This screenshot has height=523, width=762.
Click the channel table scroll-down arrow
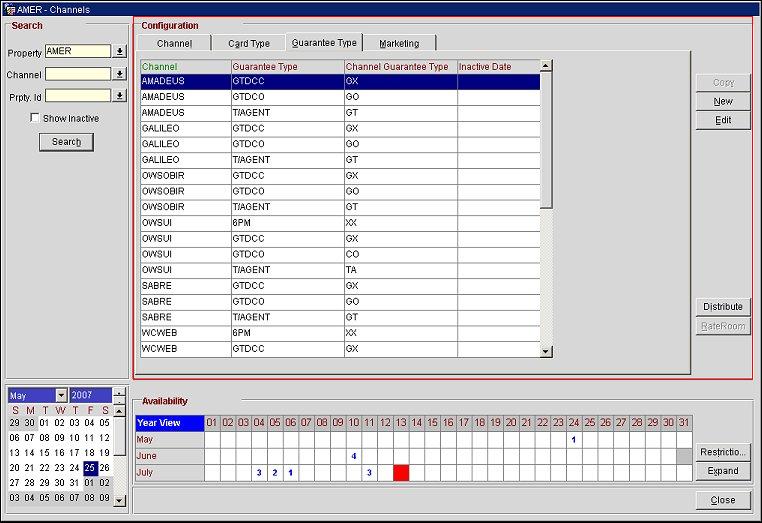click(x=546, y=351)
